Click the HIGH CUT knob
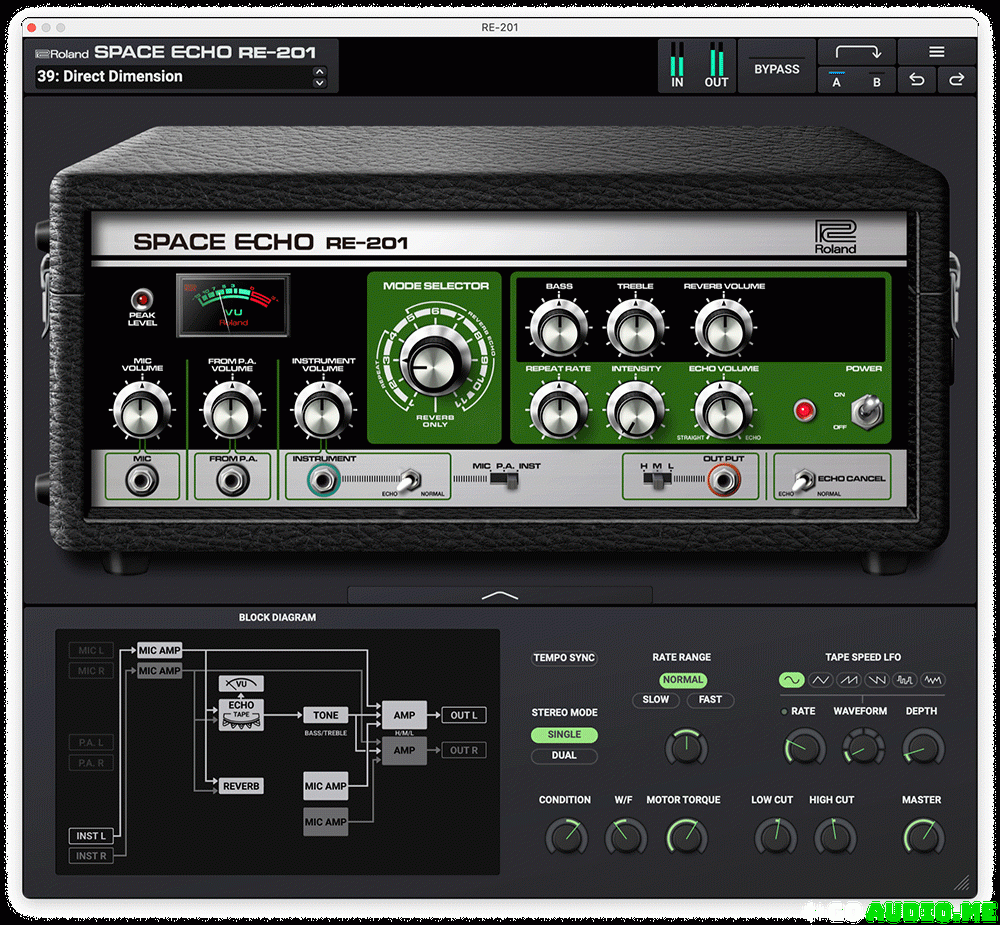The image size is (1000, 925). pos(835,836)
